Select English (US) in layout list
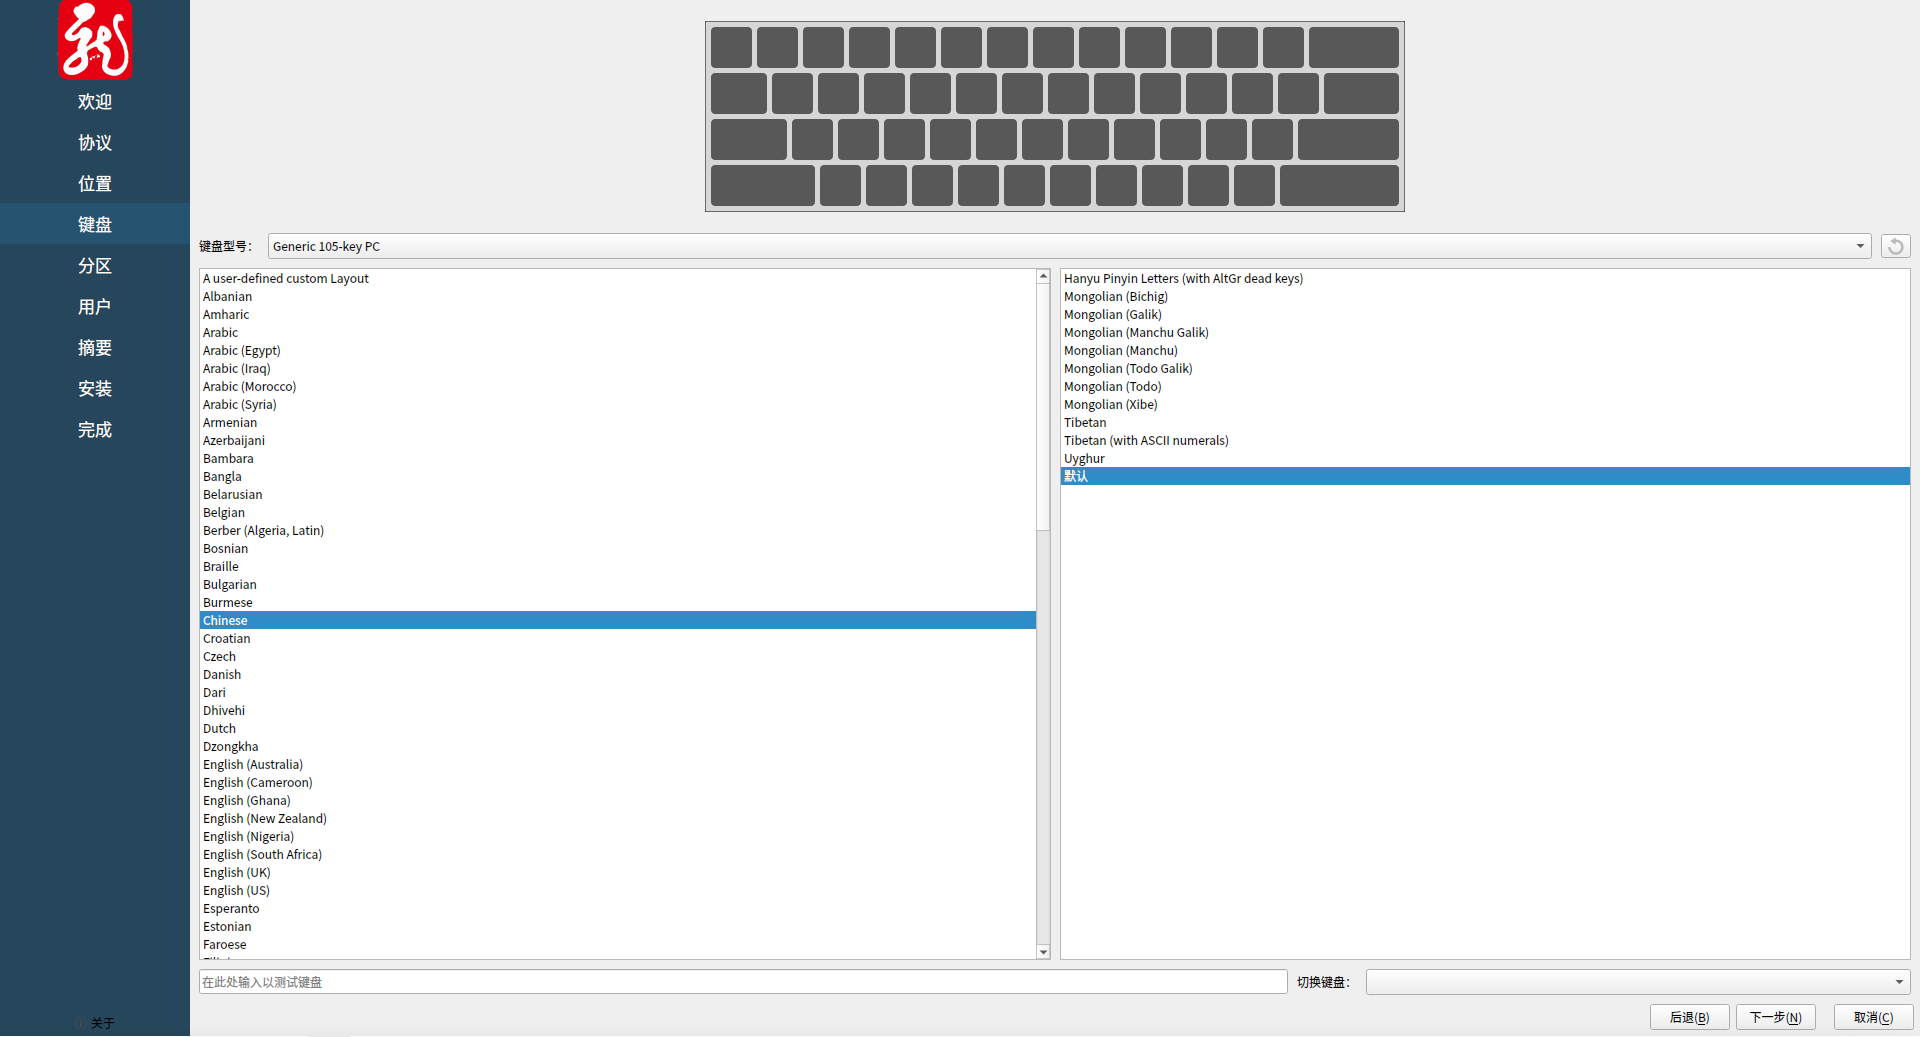The height and width of the screenshot is (1037, 1920). pos(236,891)
